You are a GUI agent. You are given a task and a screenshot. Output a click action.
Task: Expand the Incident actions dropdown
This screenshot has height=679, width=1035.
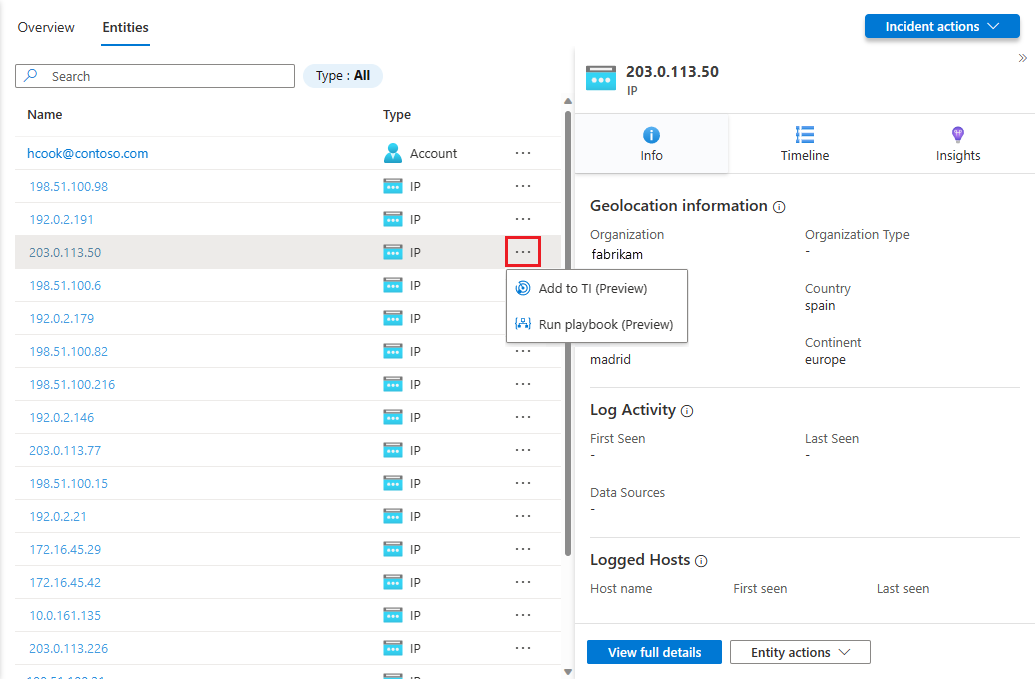click(941, 26)
